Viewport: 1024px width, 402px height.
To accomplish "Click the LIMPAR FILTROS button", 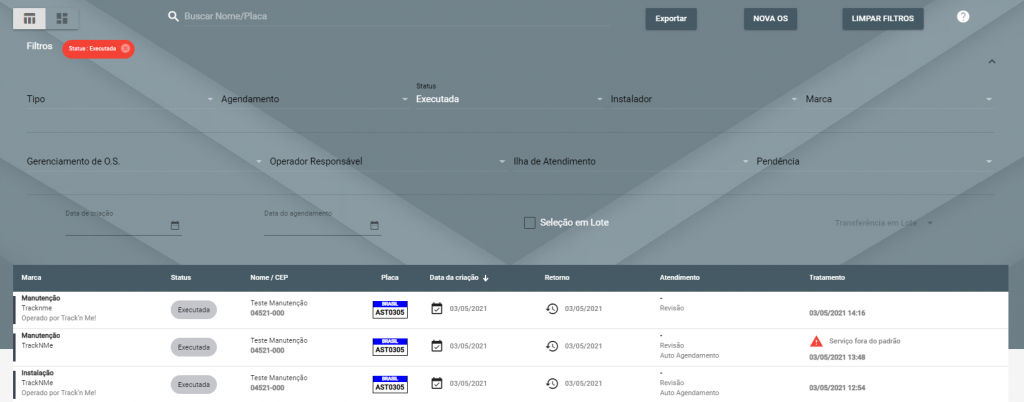I will pos(883,19).
